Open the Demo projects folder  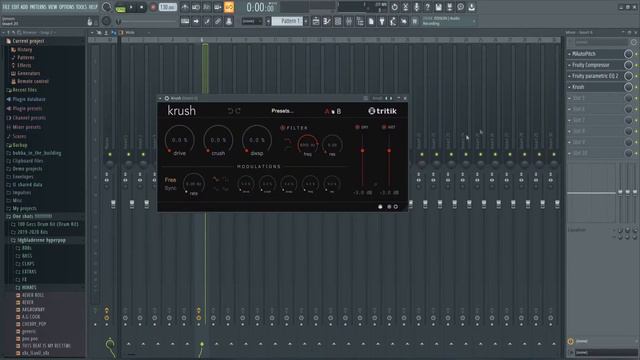[27, 169]
